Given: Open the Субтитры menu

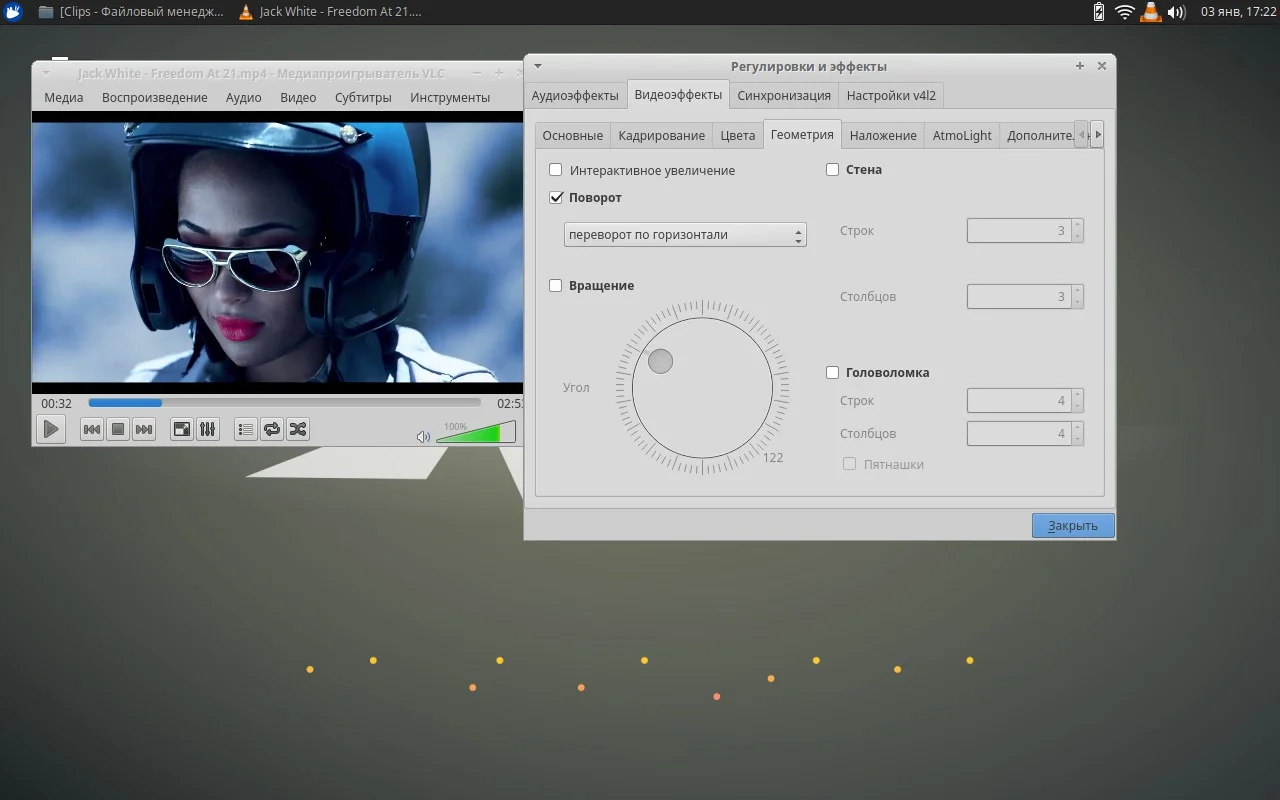Looking at the screenshot, I should coord(363,97).
